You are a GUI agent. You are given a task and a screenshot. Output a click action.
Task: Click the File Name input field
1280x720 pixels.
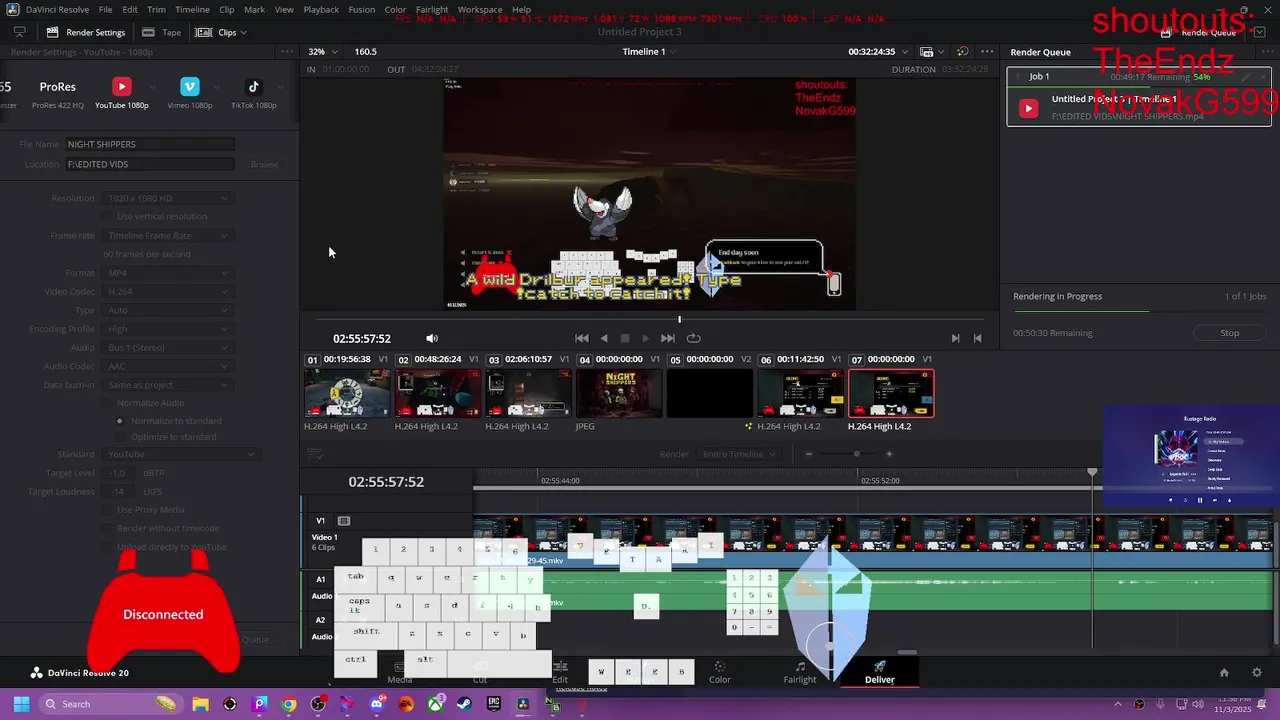pos(150,144)
